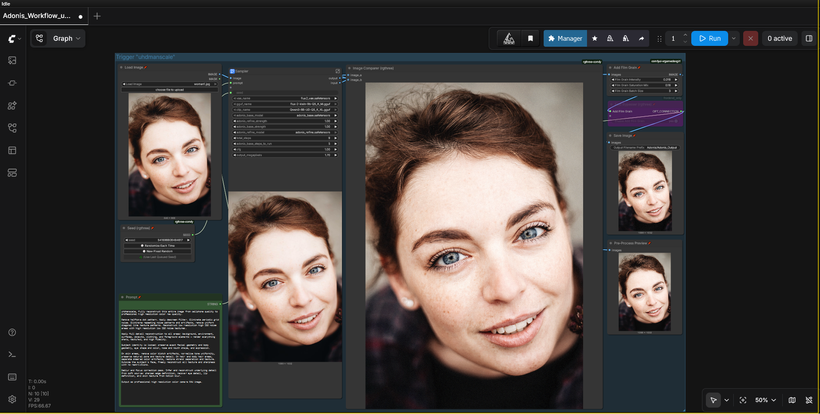Image resolution: width=820 pixels, height=414 pixels.
Task: Collapse the Seed (rgthree) node dot
Action: [124, 228]
